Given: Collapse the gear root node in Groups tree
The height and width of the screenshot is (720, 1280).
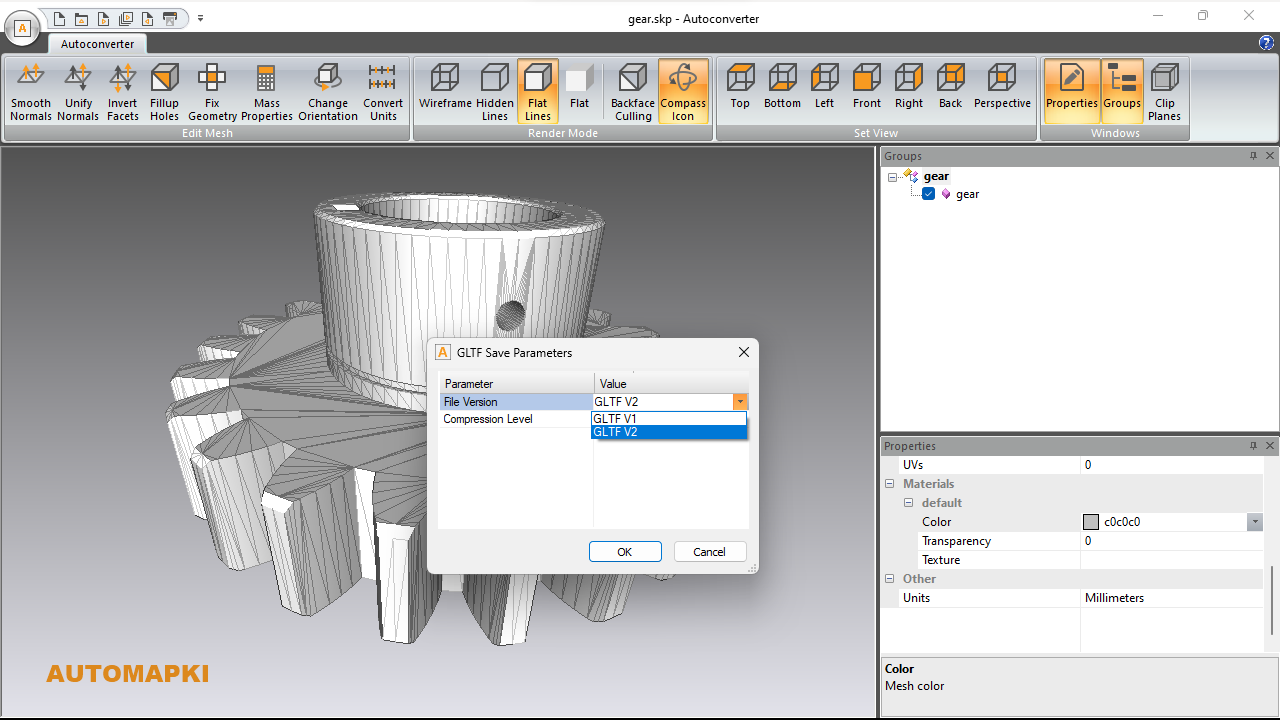Looking at the screenshot, I should click(892, 177).
